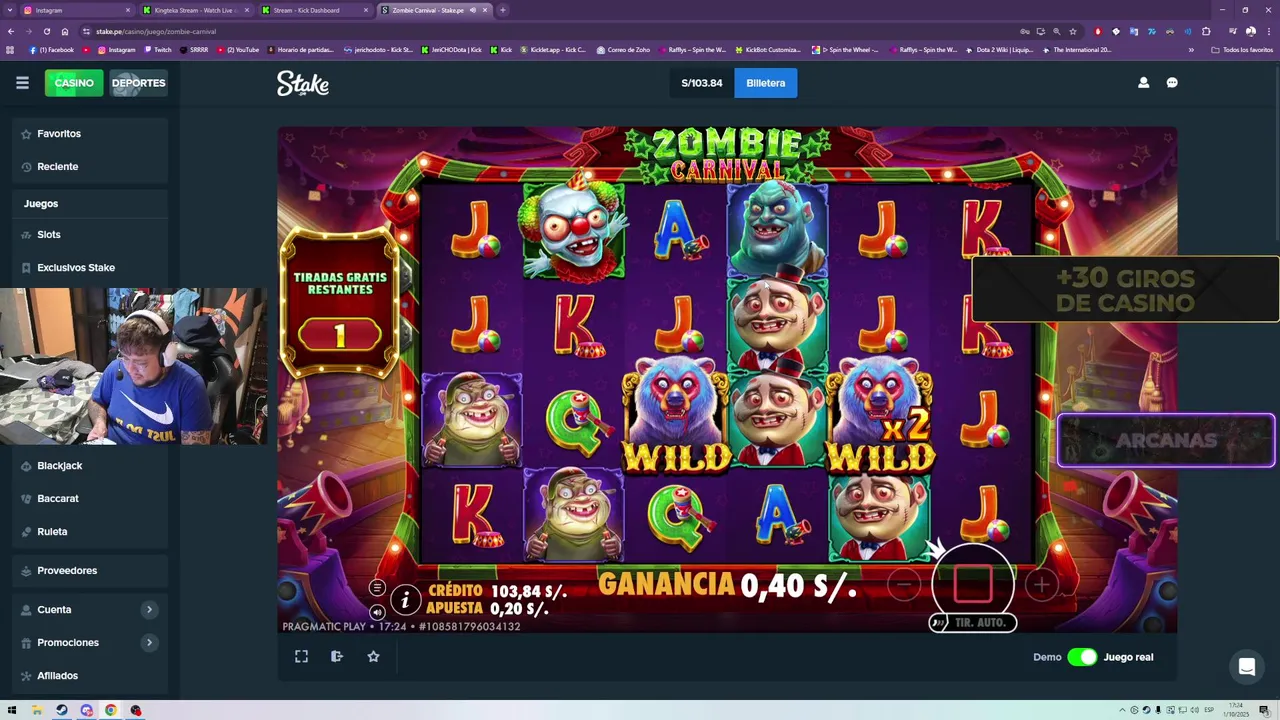This screenshot has width=1280, height=720.
Task: Show hidden system tray icons
Action: click(1121, 710)
